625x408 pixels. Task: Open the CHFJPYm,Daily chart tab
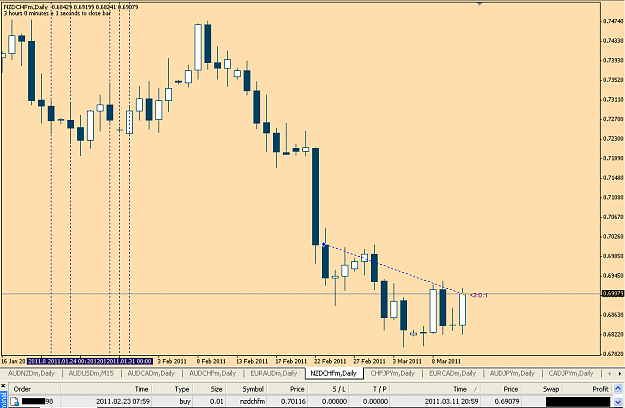393,373
